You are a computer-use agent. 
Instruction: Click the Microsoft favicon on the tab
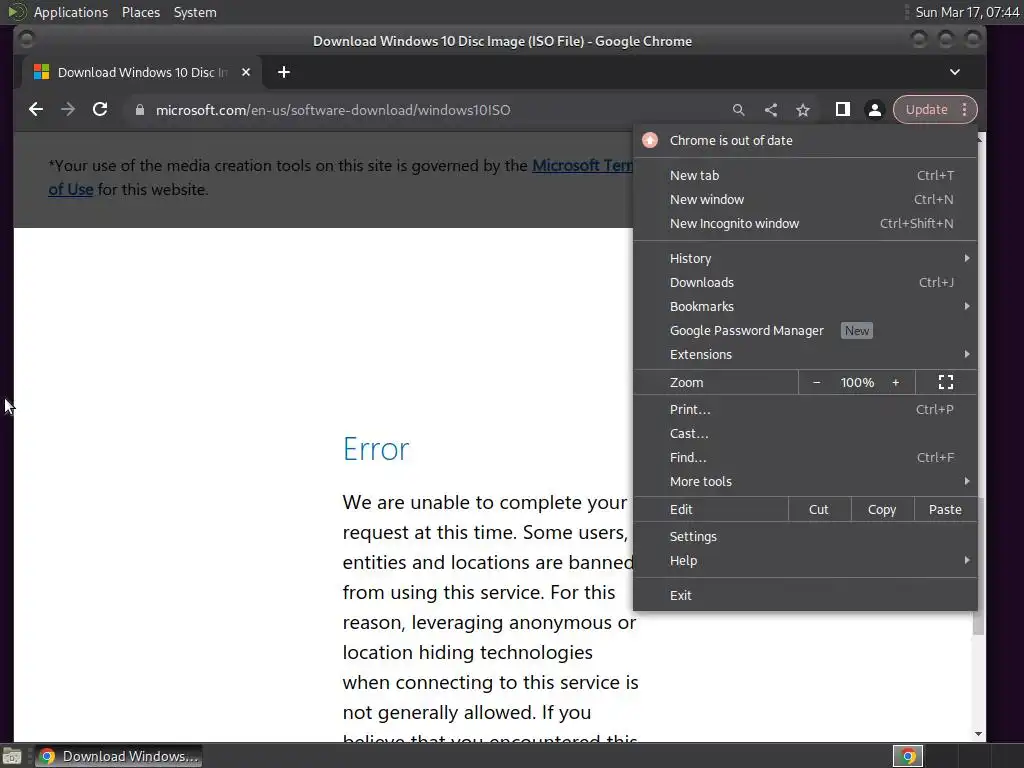click(x=41, y=72)
